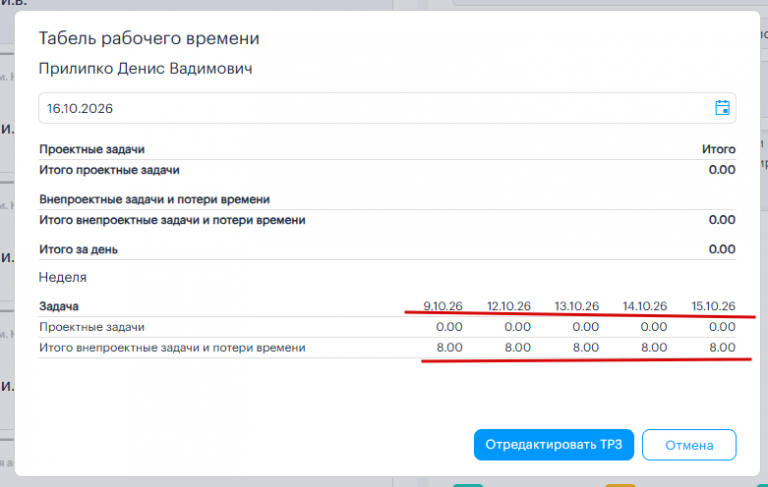Screen dimensions: 768x487
Task: Click the Отредактировать ТРЗ button
Action: coord(553,445)
